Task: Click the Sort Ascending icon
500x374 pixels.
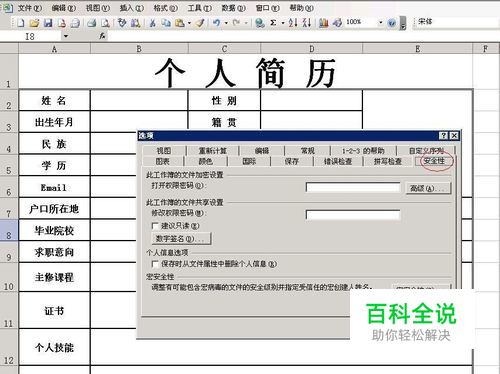Action: tap(293, 23)
